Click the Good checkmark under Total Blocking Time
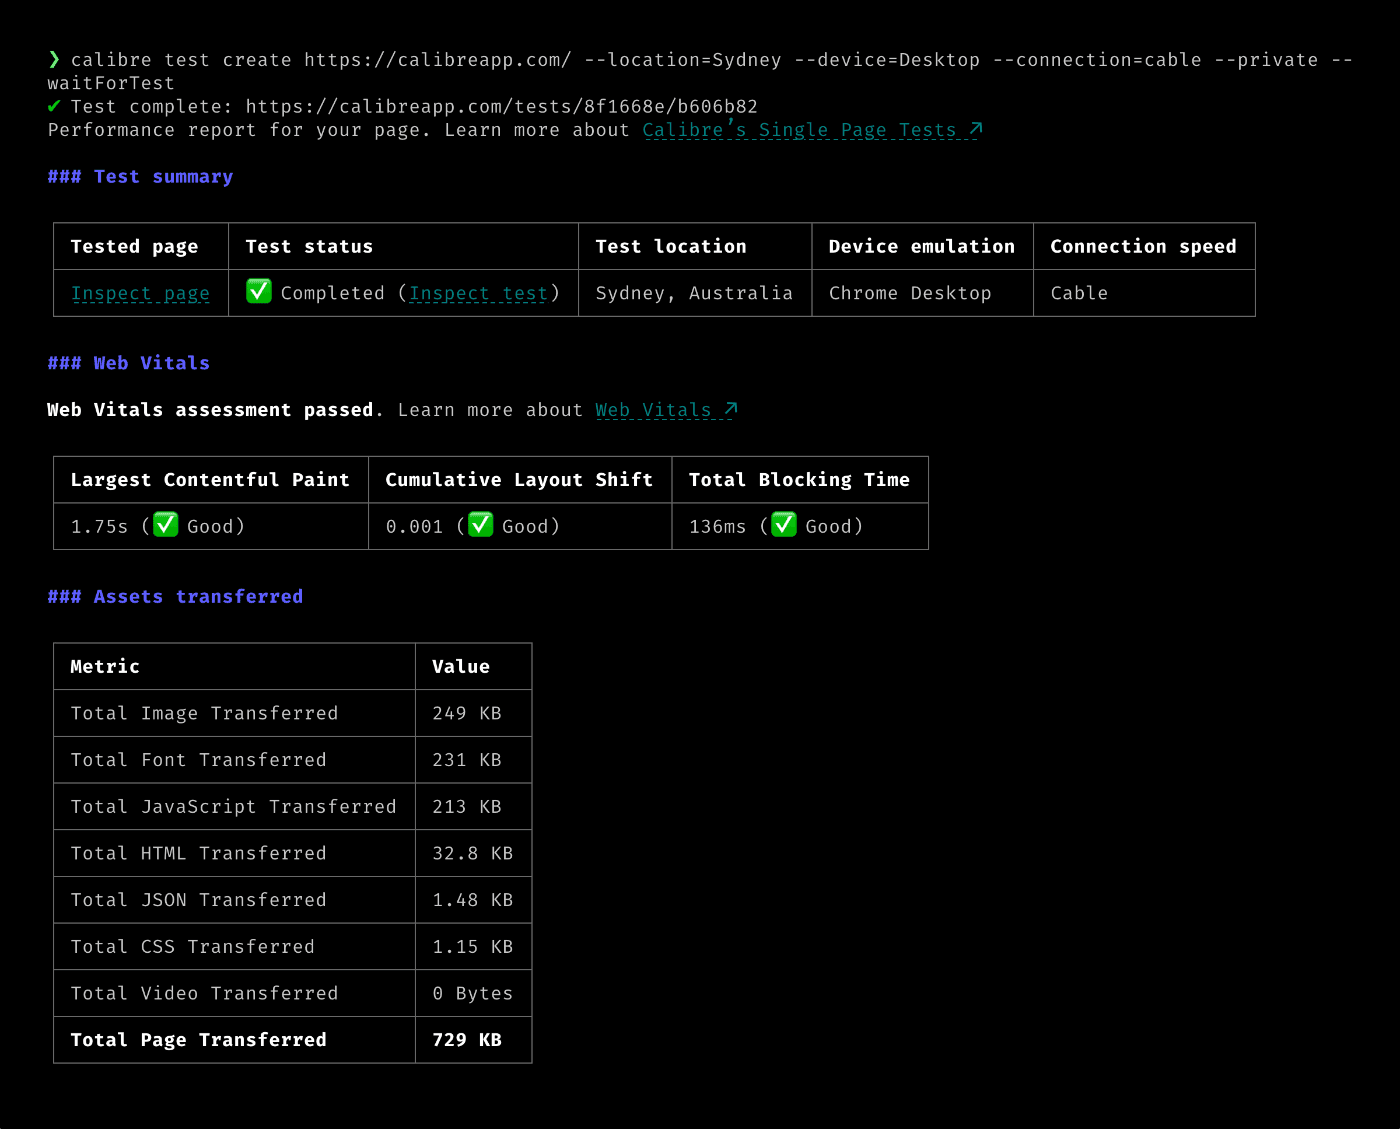This screenshot has width=1400, height=1129. [784, 524]
